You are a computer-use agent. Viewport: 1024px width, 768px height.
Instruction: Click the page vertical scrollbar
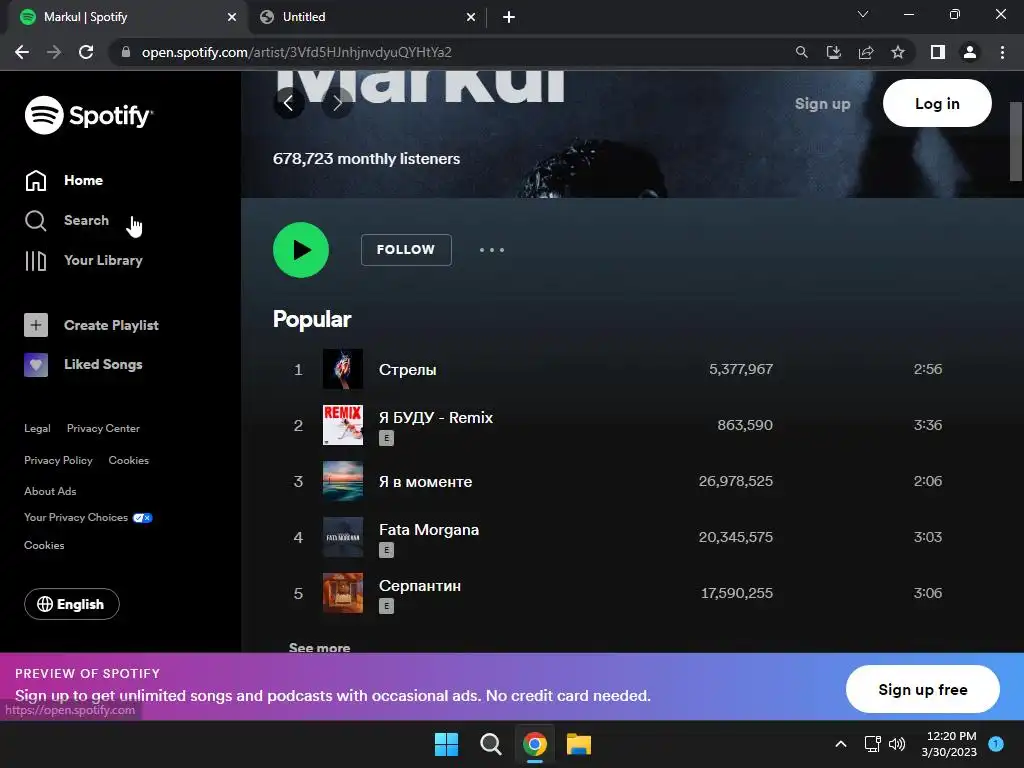tap(1016, 140)
